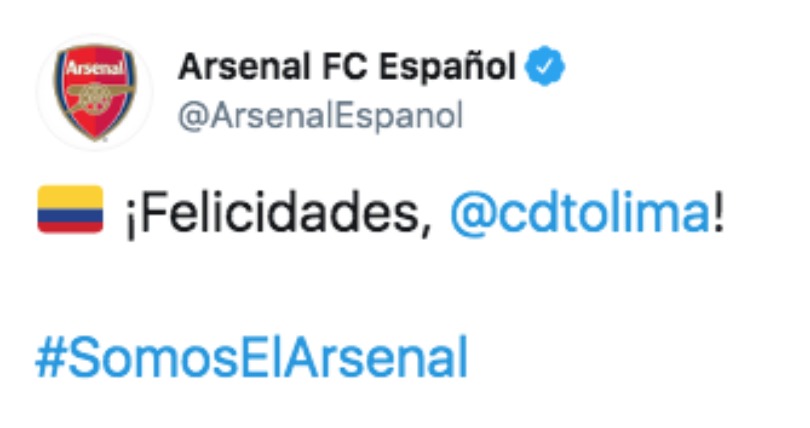Click the @ArsenalEspanol handle
This screenshot has height=428, width=810.
(x=320, y=116)
